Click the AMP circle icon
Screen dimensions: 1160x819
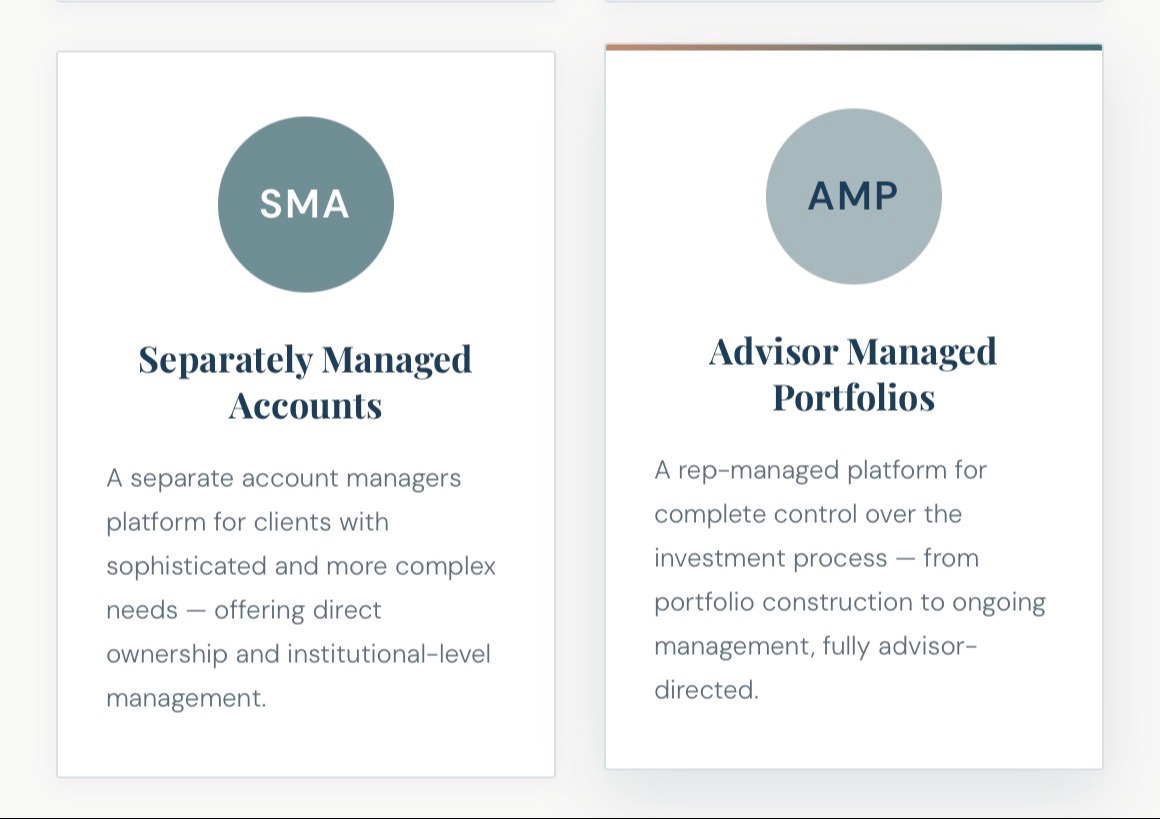pyautogui.click(x=853, y=196)
